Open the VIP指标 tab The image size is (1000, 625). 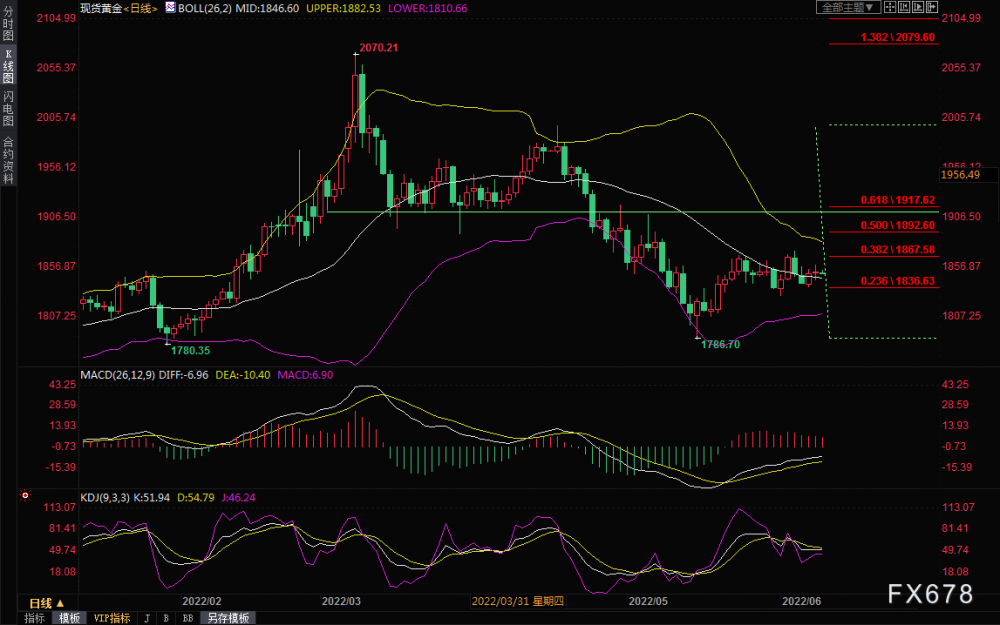pos(112,618)
